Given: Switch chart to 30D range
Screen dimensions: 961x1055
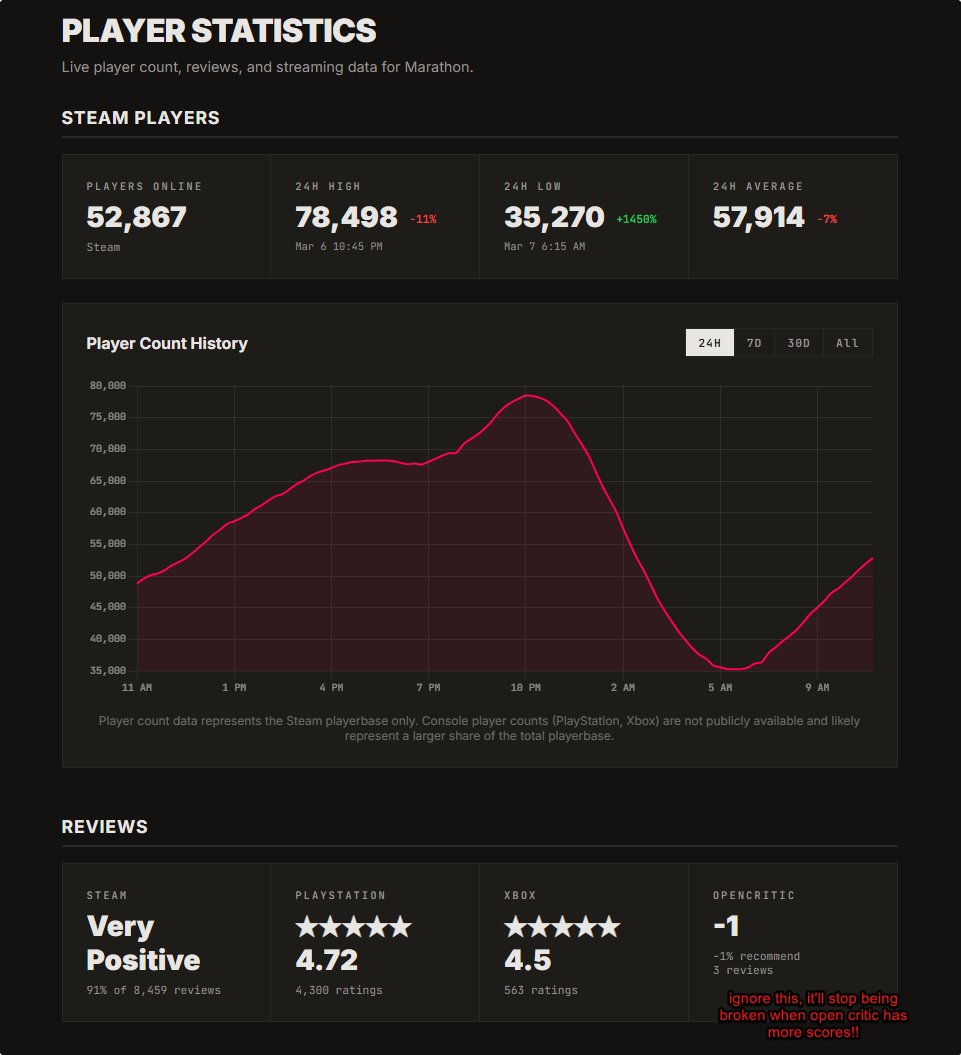Looking at the screenshot, I should coord(799,342).
